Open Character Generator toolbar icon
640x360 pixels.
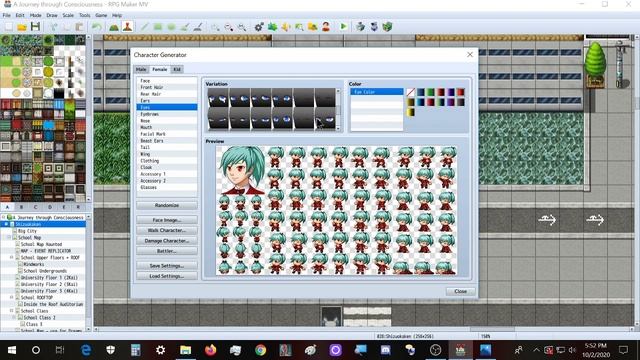(326, 27)
